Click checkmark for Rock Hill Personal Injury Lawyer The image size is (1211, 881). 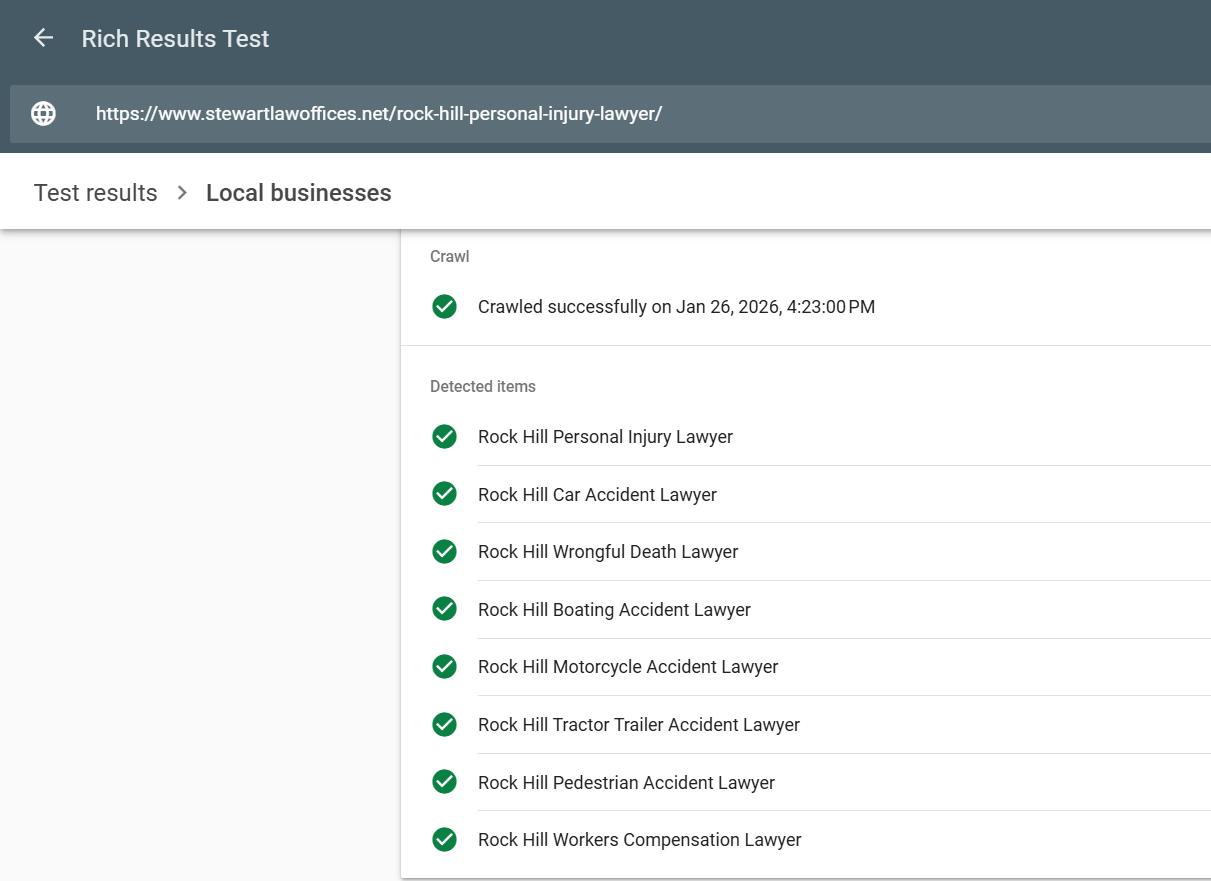pos(444,437)
